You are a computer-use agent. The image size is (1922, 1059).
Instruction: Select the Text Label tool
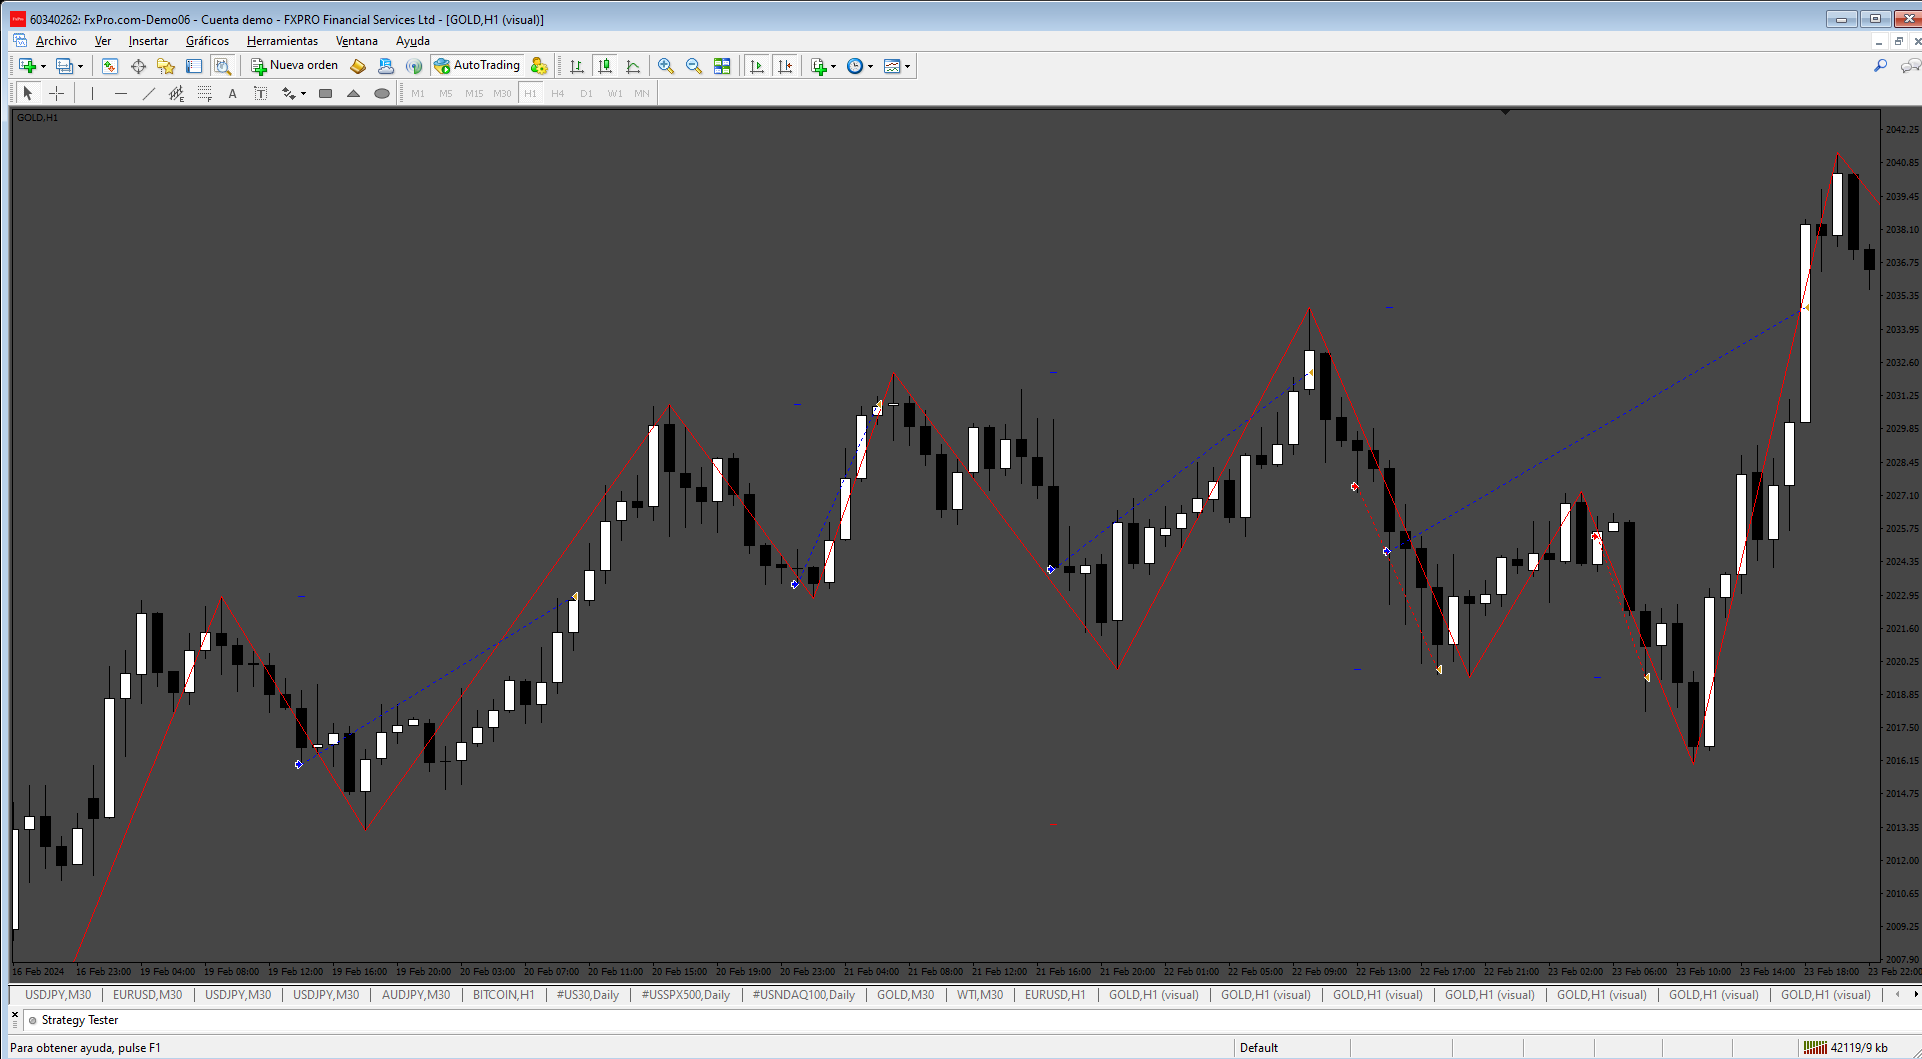261,93
